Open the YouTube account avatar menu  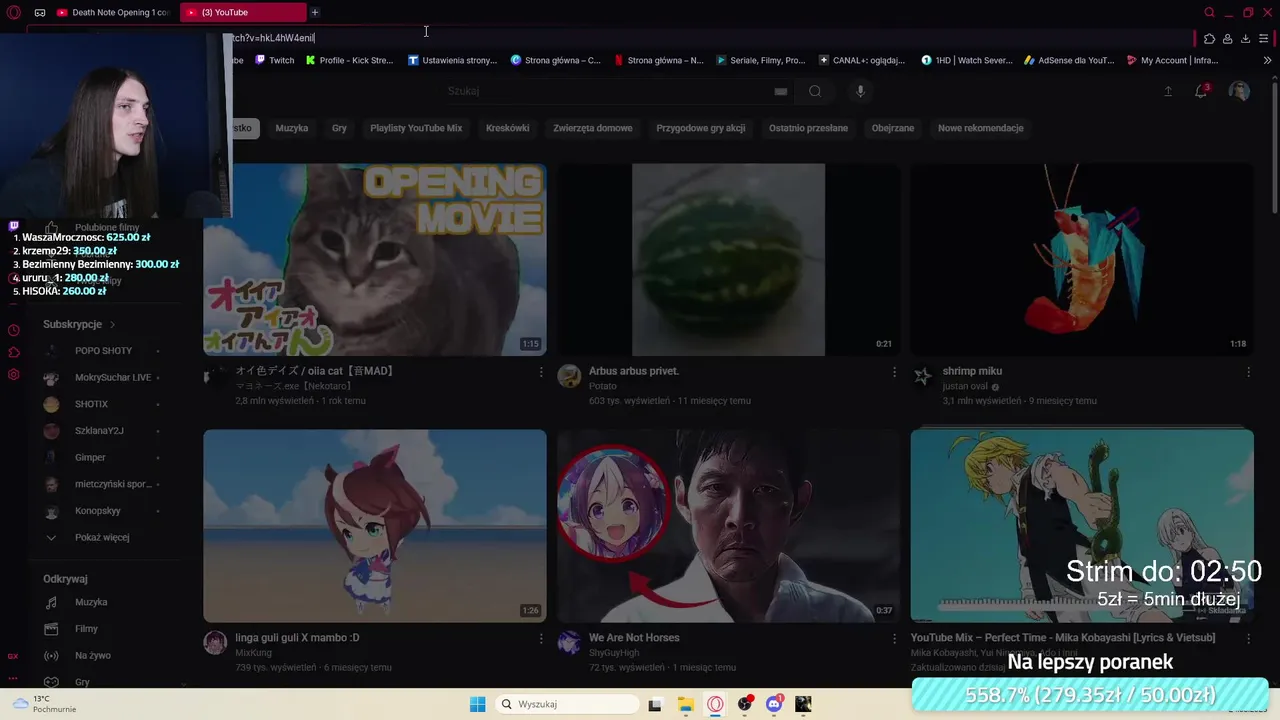pos(1239,91)
